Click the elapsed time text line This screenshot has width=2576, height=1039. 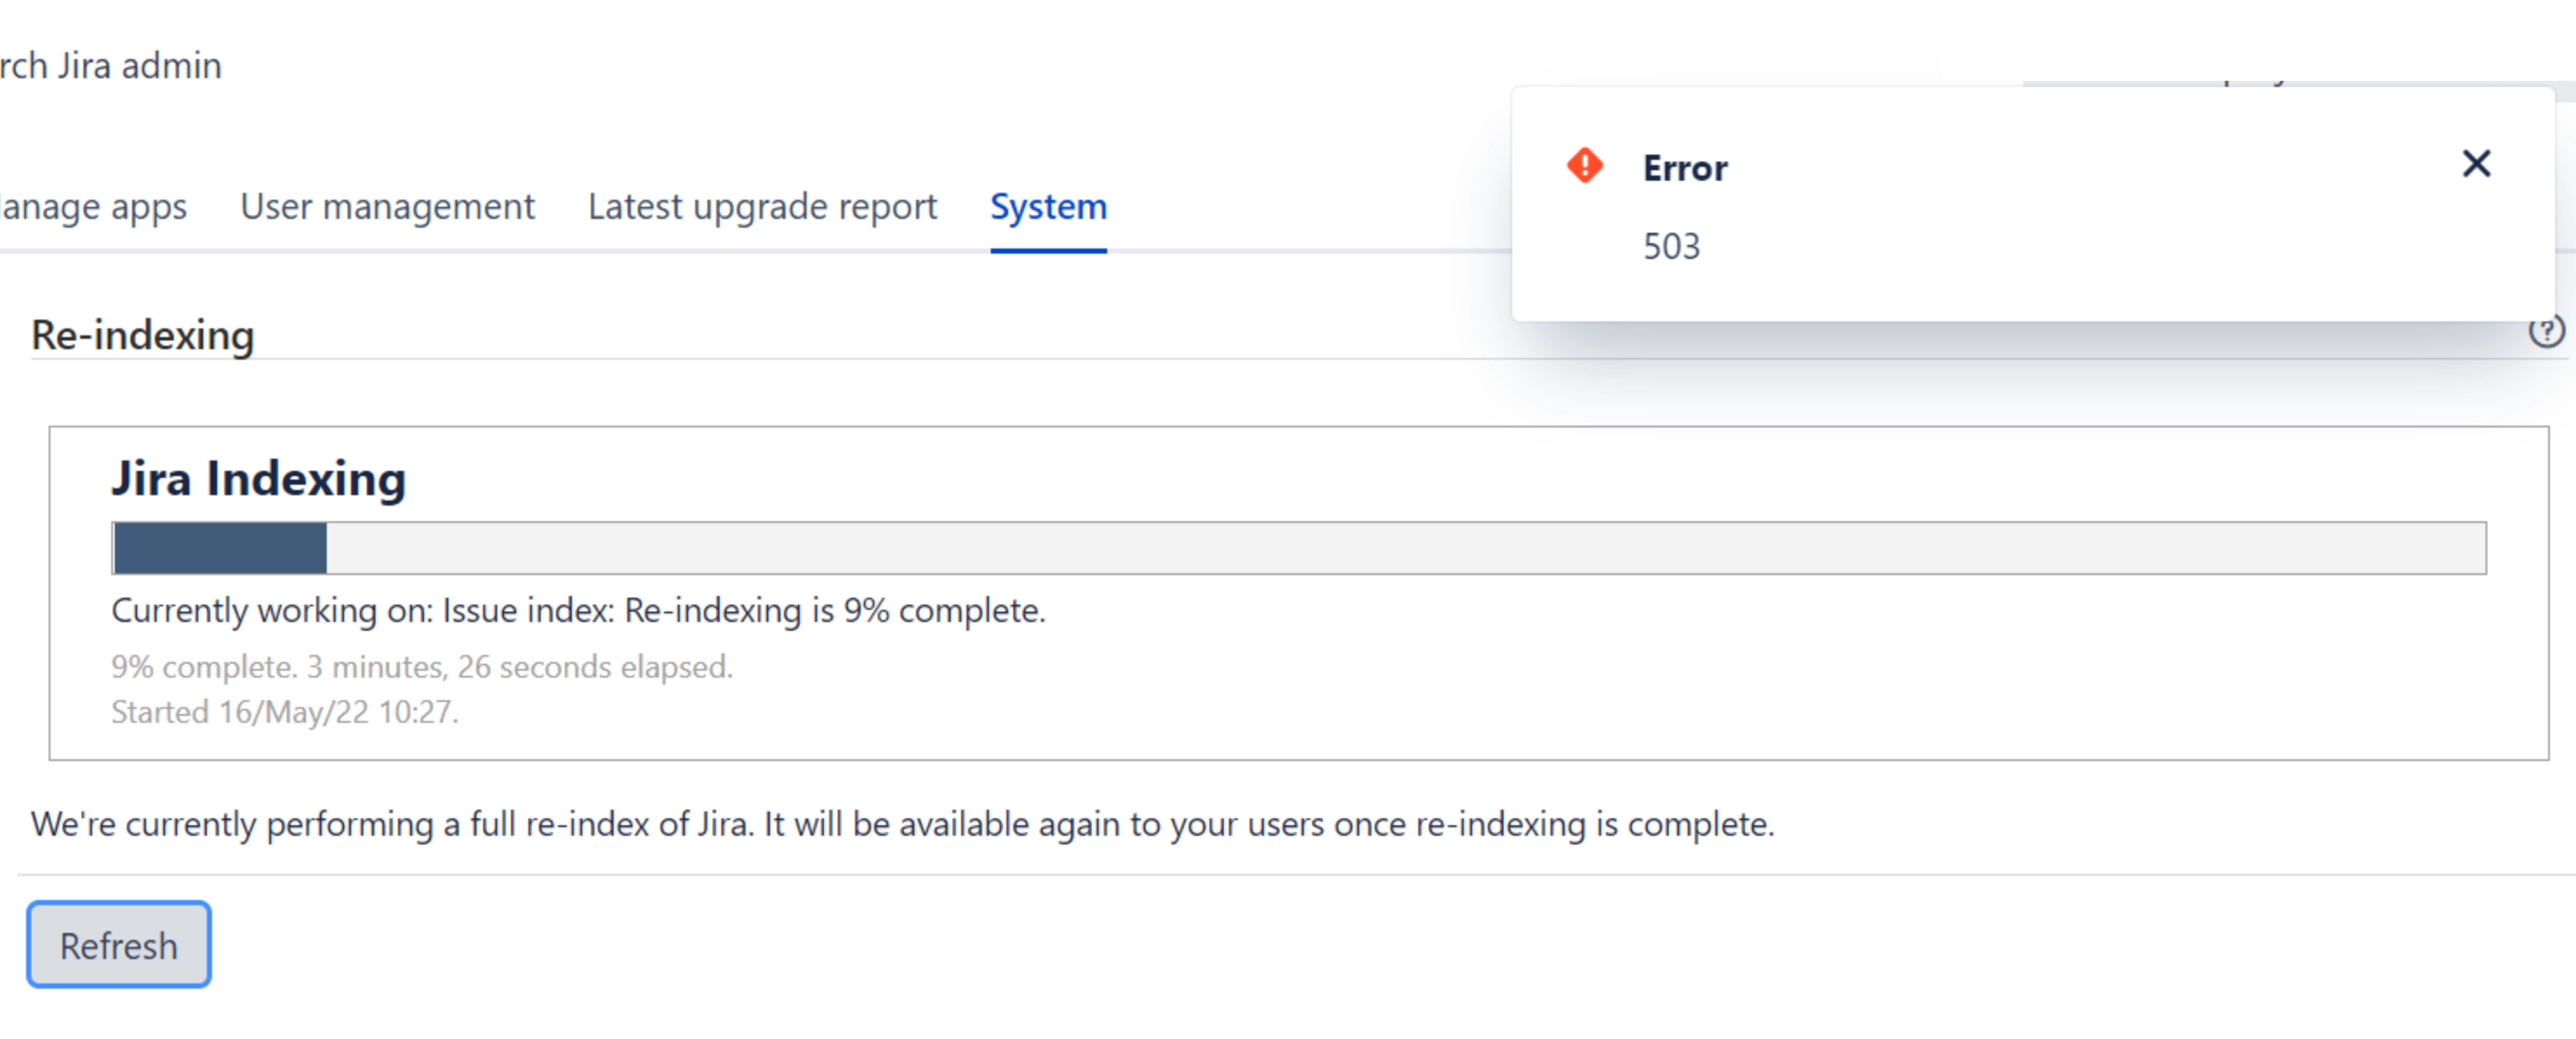tap(421, 667)
